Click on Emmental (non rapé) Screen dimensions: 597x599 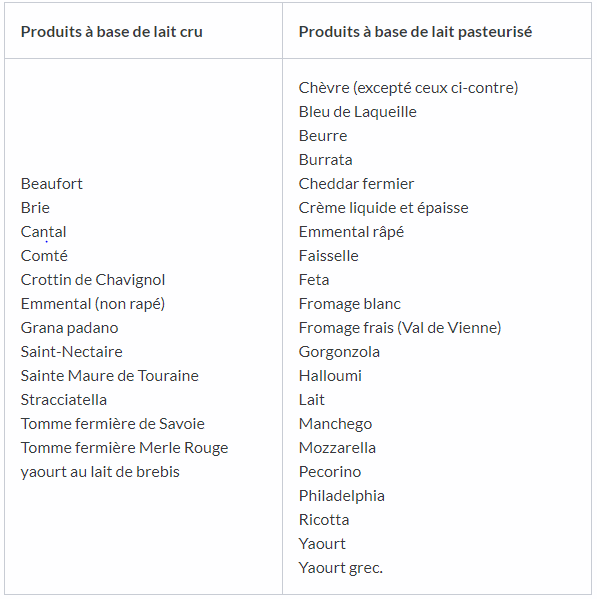click(x=93, y=304)
